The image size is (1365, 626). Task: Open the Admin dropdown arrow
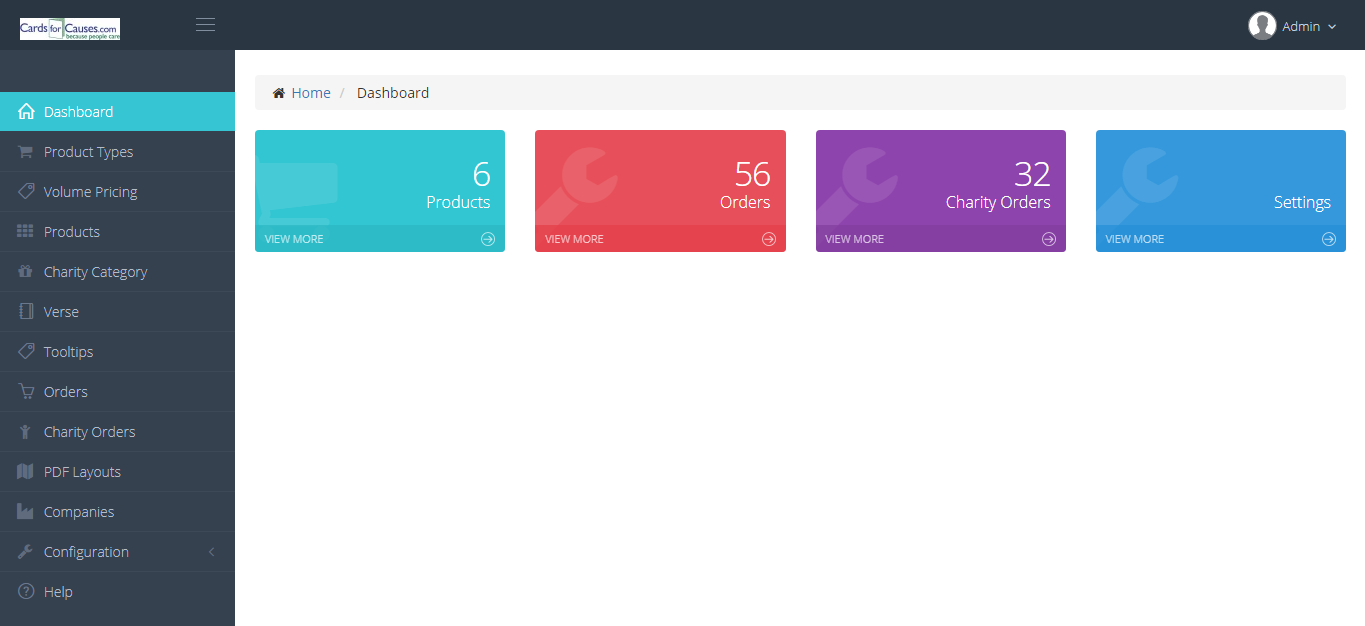(x=1332, y=27)
